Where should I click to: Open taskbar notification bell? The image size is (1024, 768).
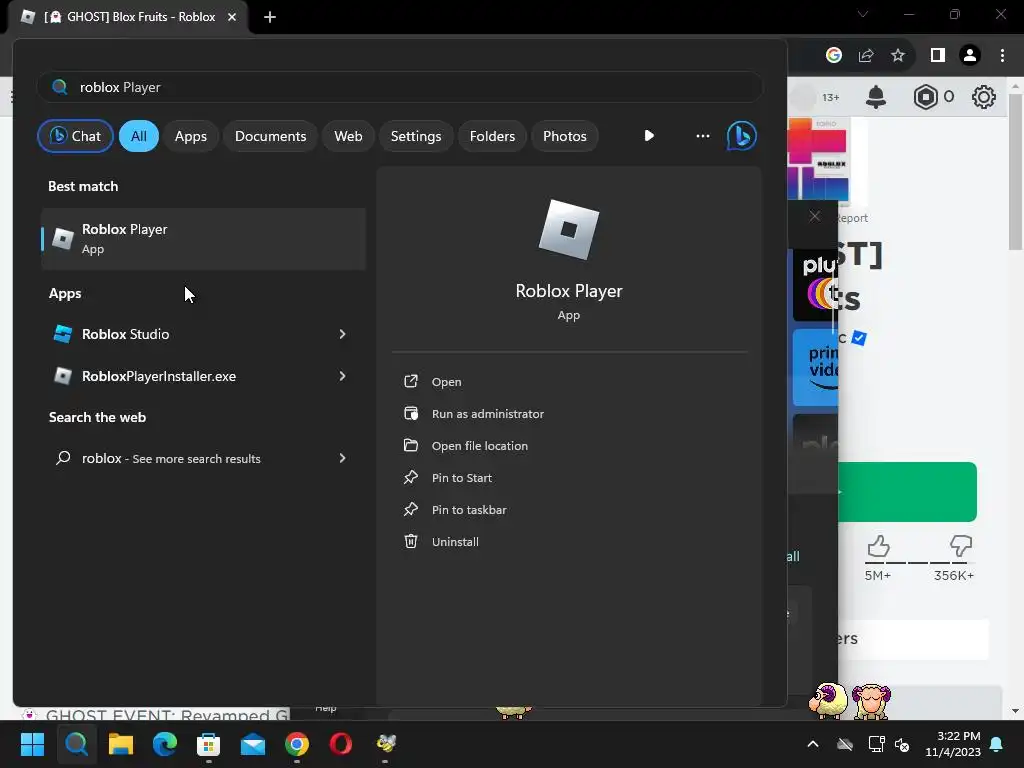pyautogui.click(x=997, y=744)
